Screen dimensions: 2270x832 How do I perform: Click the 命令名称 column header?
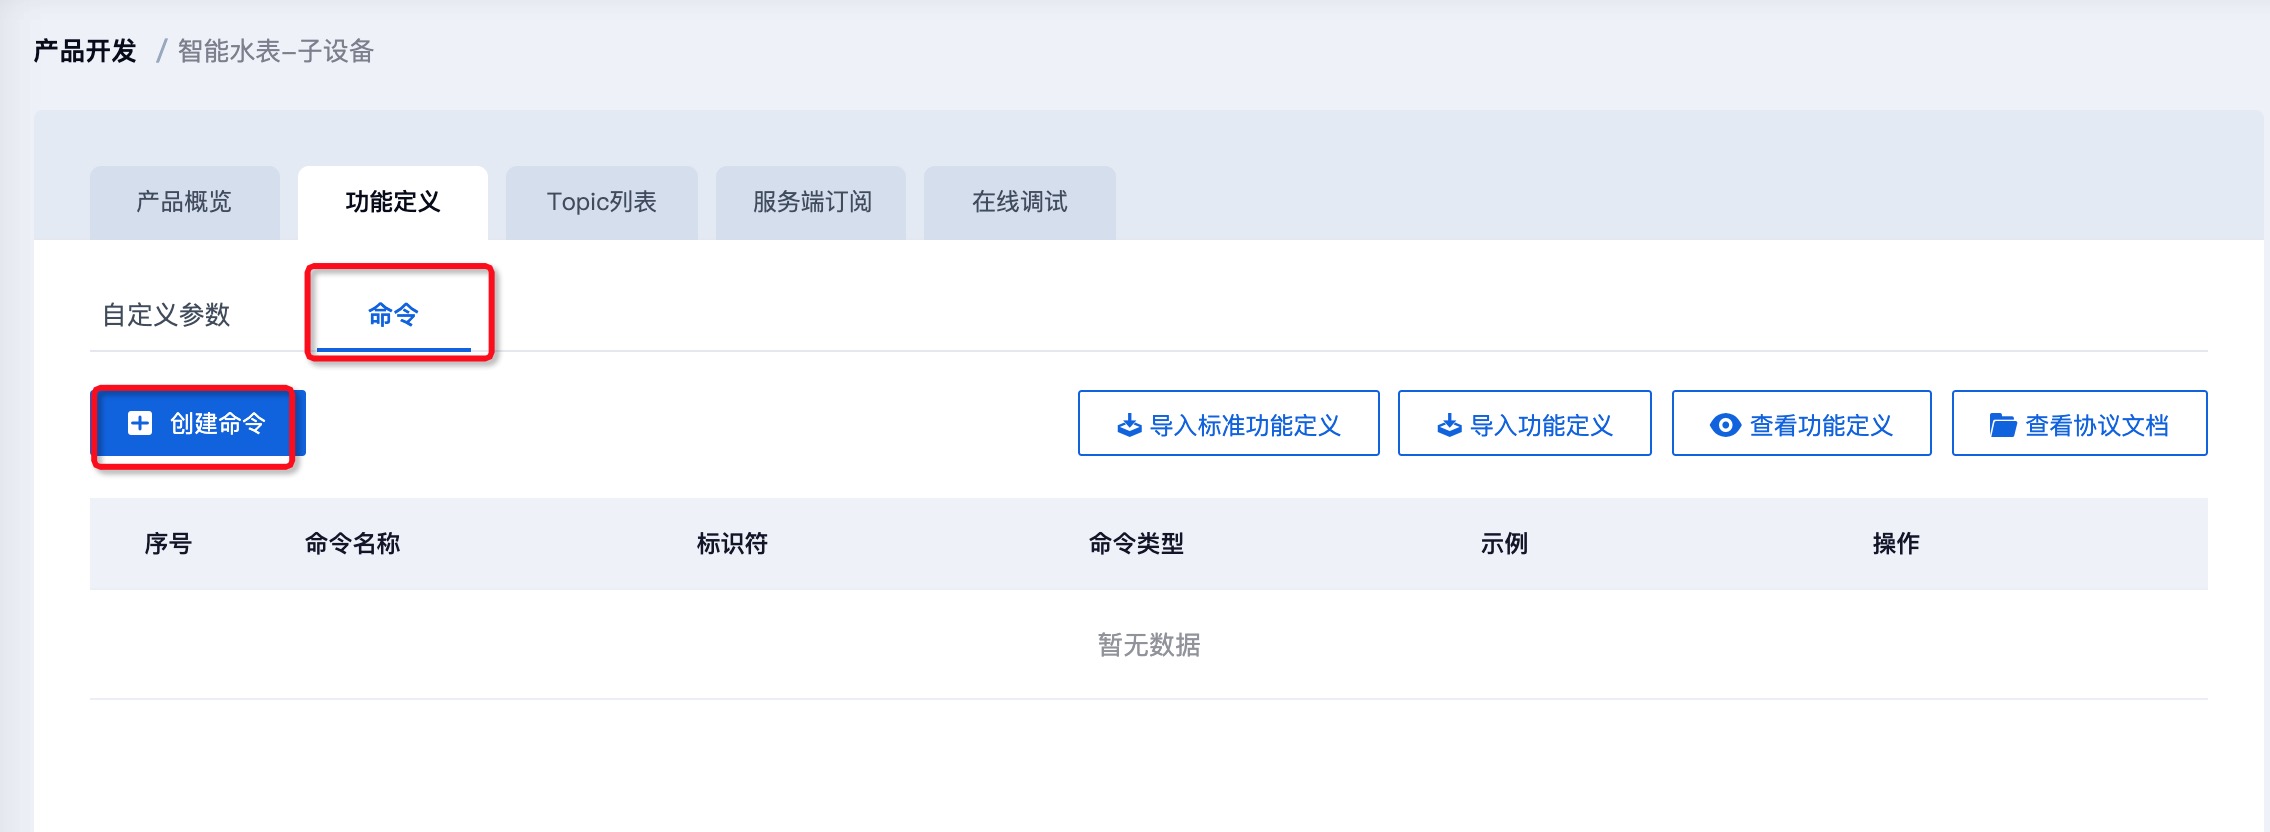[x=352, y=544]
